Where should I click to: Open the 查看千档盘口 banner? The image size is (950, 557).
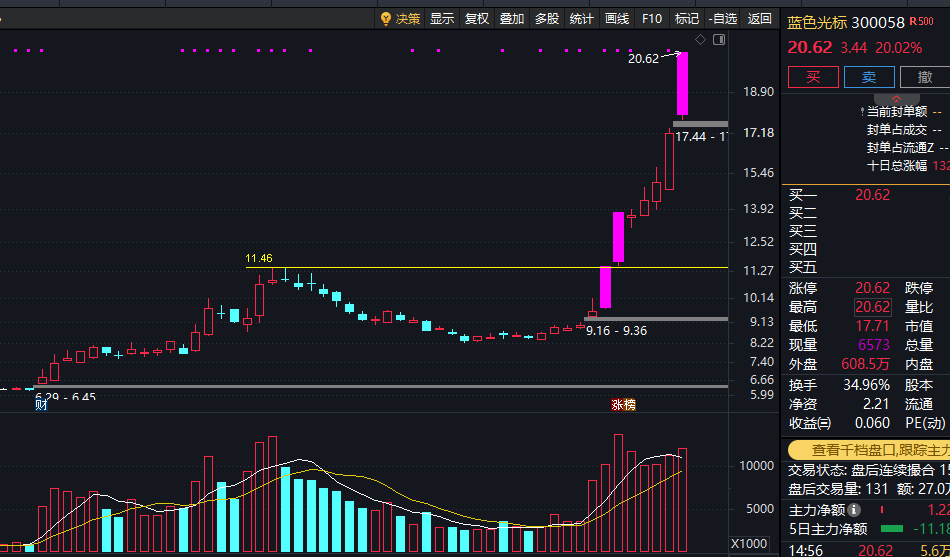pos(868,450)
